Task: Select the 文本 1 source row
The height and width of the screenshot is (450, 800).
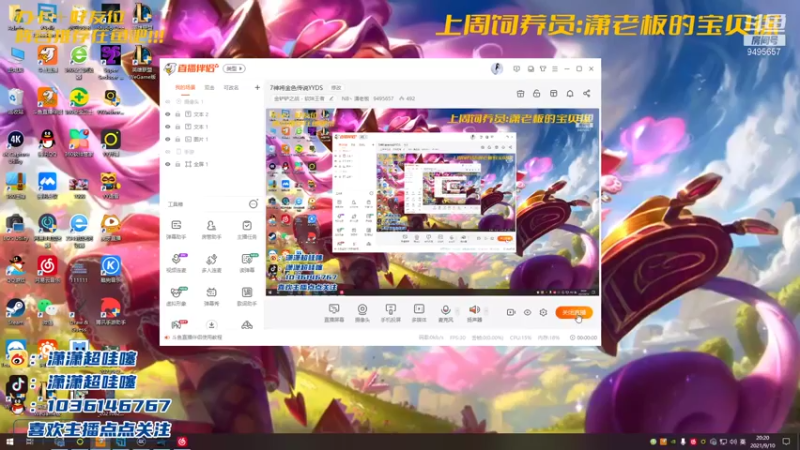Action: pos(212,127)
